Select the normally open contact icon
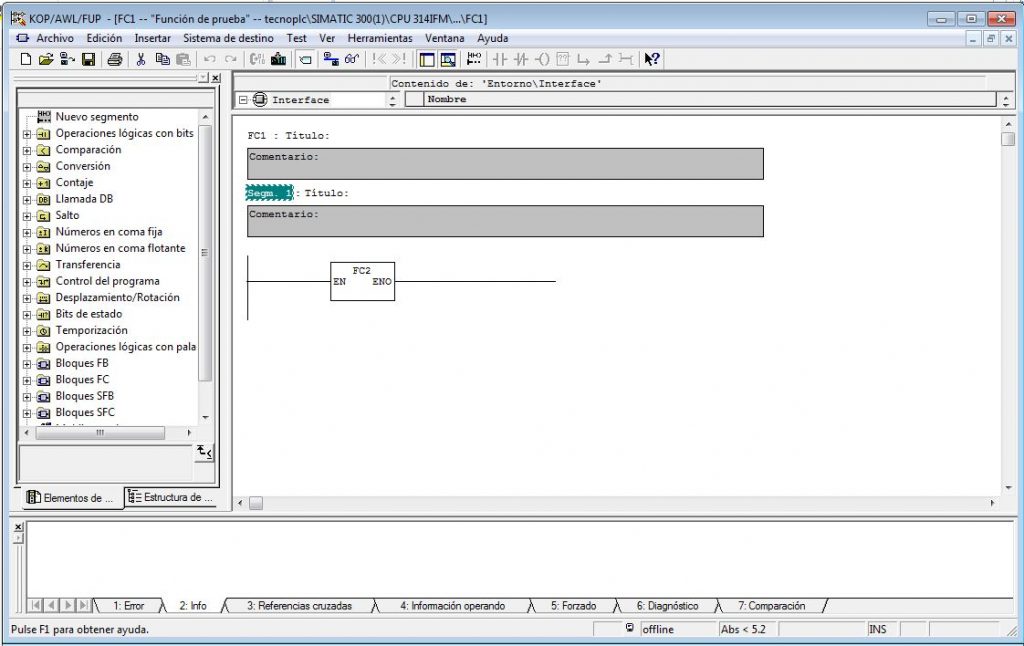The height and width of the screenshot is (646, 1024). (x=500, y=59)
